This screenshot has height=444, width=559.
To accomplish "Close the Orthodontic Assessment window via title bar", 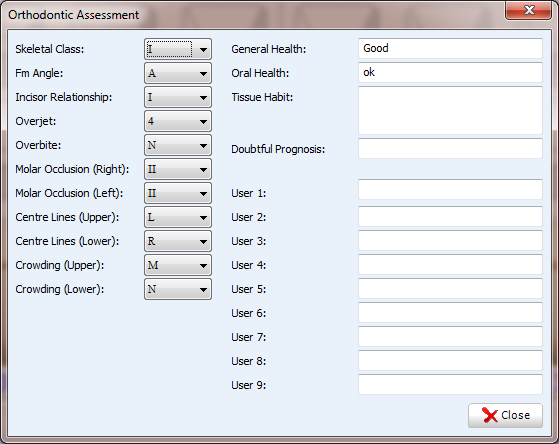I will click(x=528, y=10).
